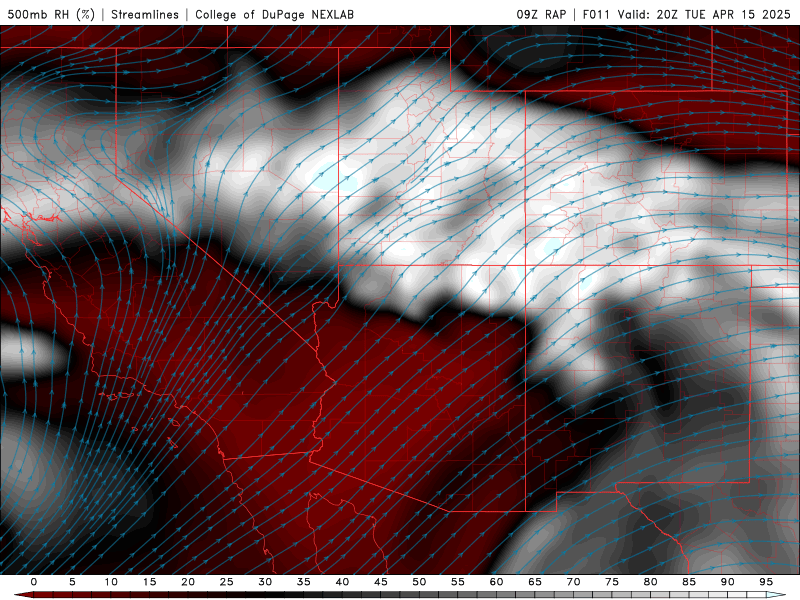
Task: Click the "45" legend label
Action: (381, 582)
